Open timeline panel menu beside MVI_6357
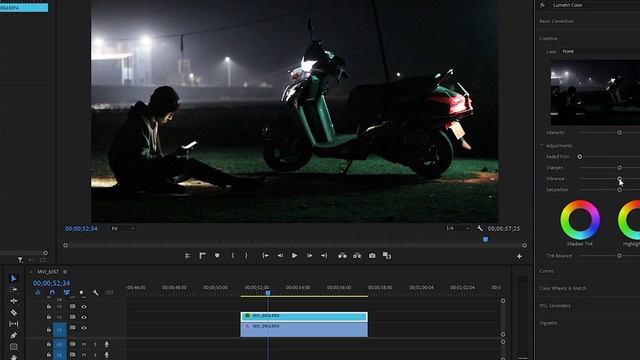 [65, 272]
